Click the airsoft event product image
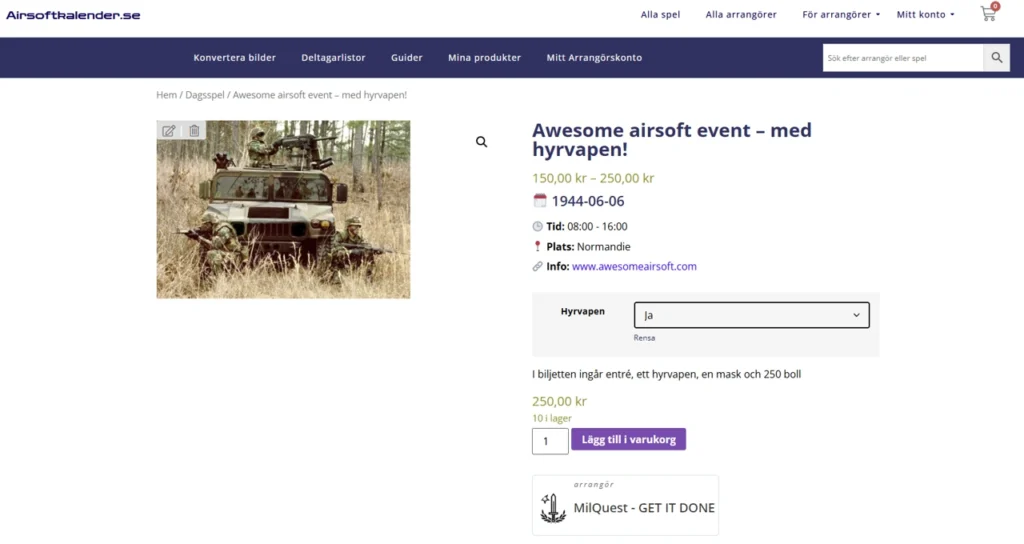 (x=283, y=209)
